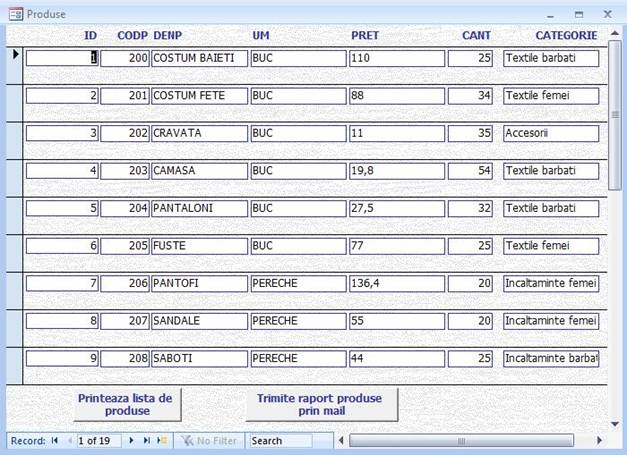This screenshot has width=627, height=455.
Task: Click the CODP field 205
Action: [x=125, y=246]
